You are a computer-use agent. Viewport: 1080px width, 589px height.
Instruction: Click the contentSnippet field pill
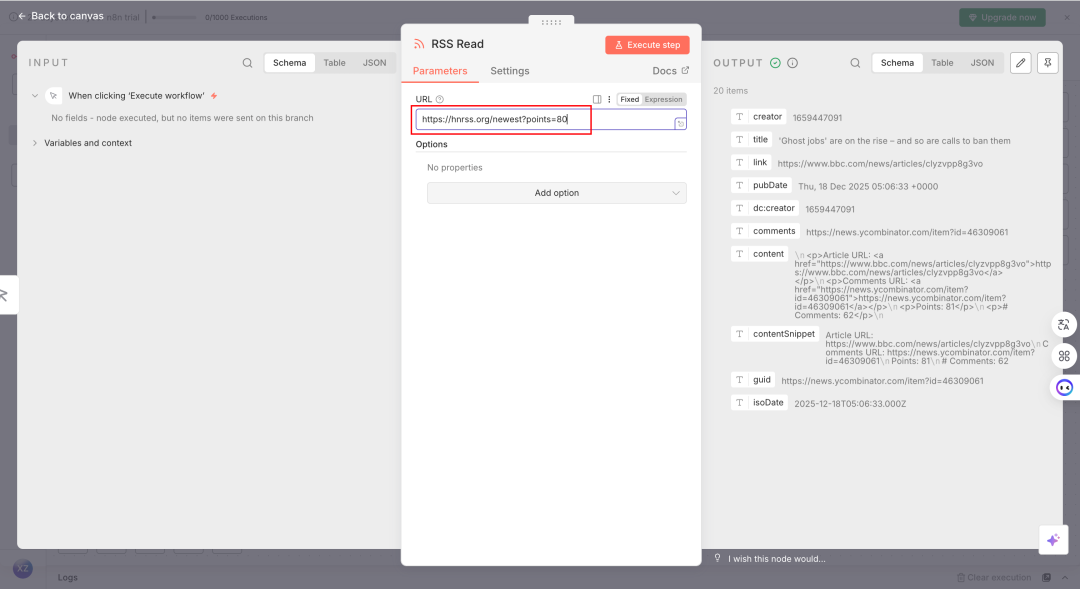[775, 334]
